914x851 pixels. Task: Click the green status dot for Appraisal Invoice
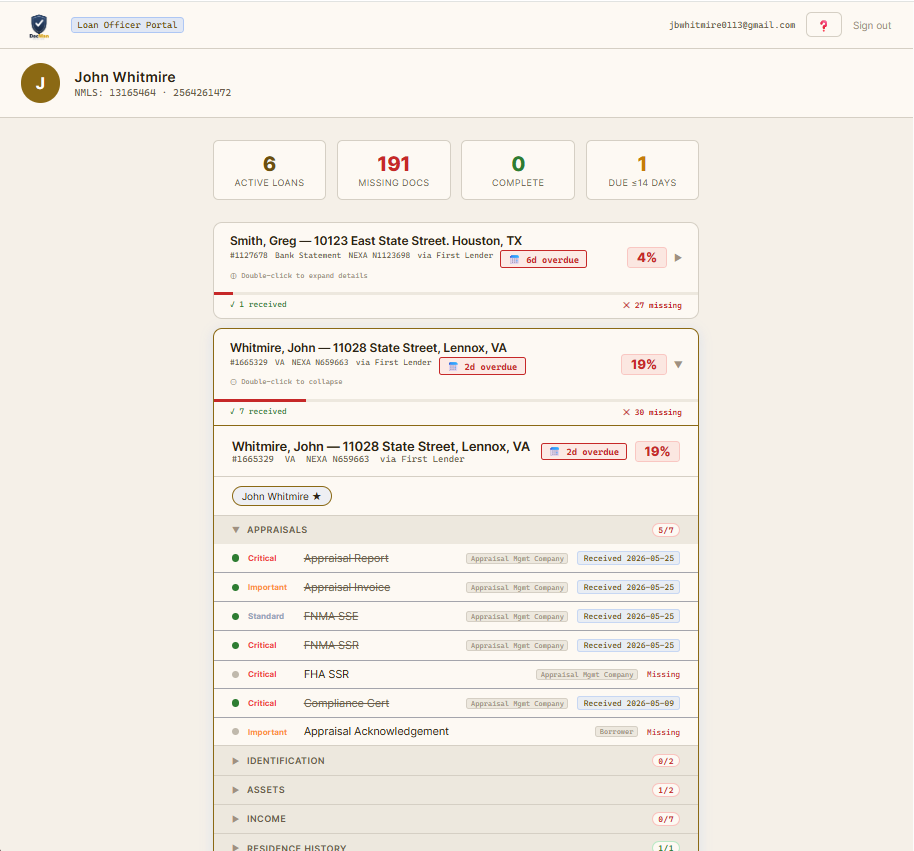pos(235,587)
